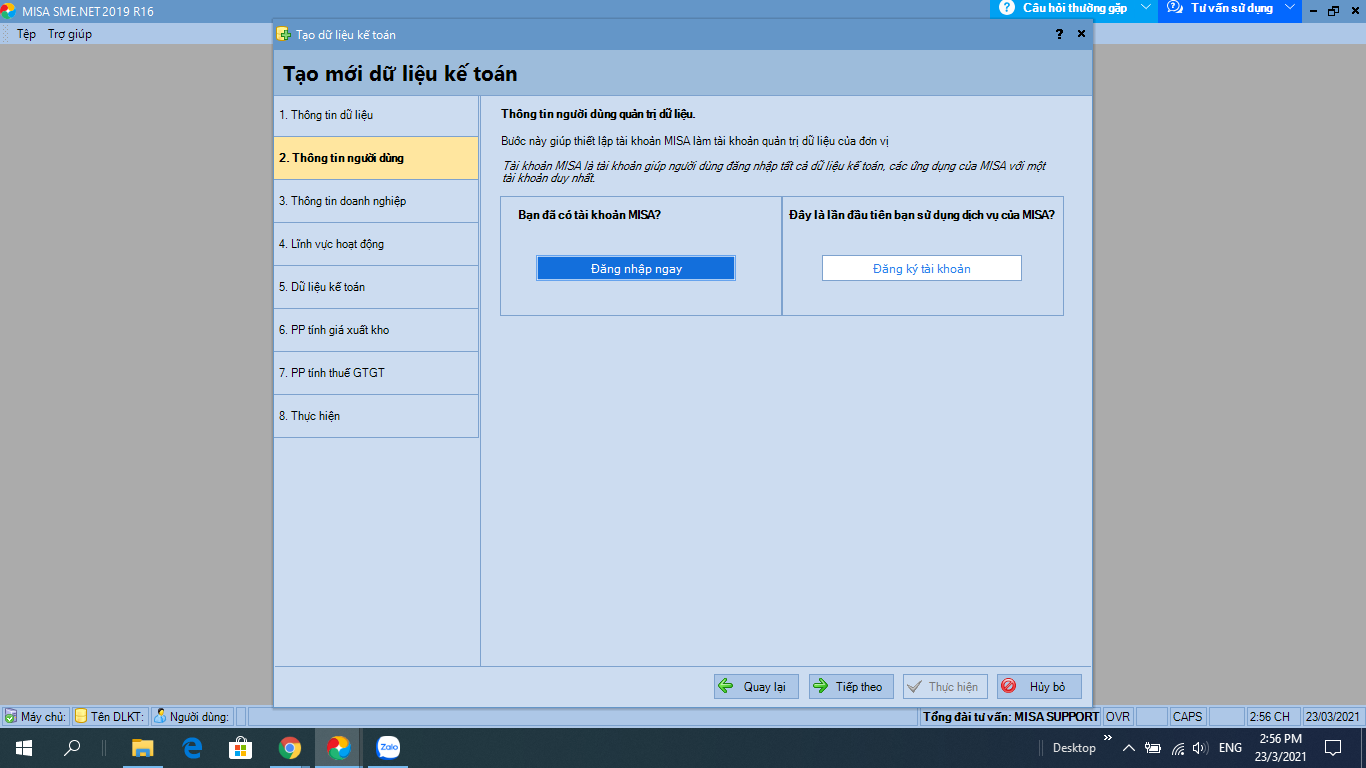
Task: Click the battery icon in system tray
Action: pos(1153,748)
